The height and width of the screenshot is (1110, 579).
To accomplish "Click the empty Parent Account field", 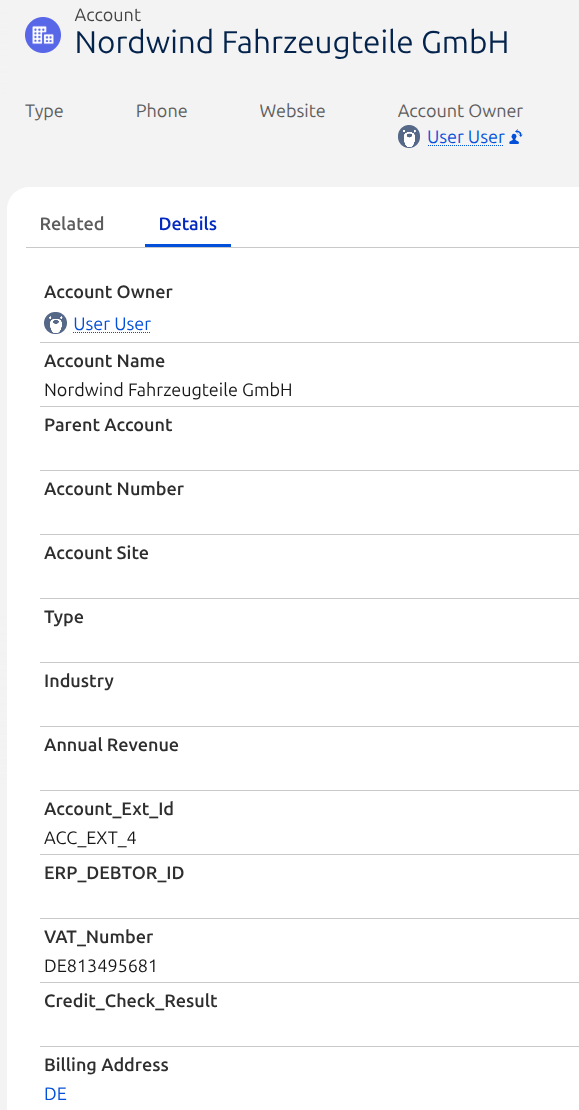I will (309, 439).
